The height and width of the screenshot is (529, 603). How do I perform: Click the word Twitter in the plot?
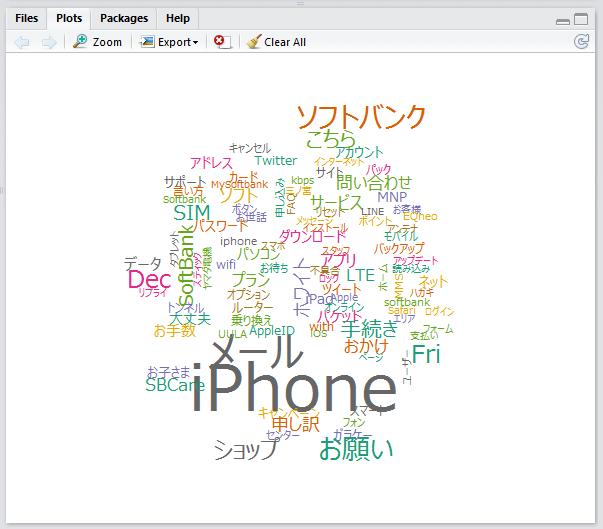(x=276, y=160)
